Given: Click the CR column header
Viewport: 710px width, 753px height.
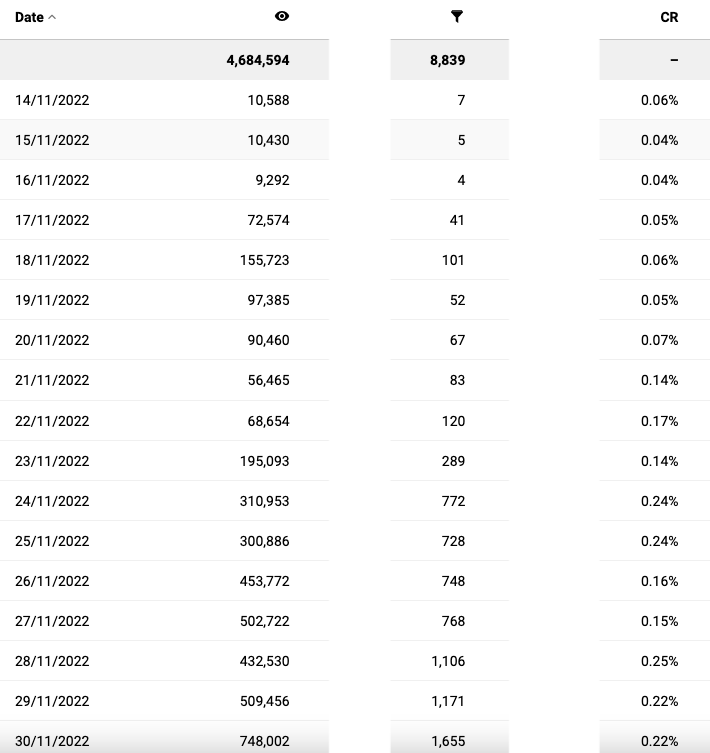Looking at the screenshot, I should (x=669, y=17).
